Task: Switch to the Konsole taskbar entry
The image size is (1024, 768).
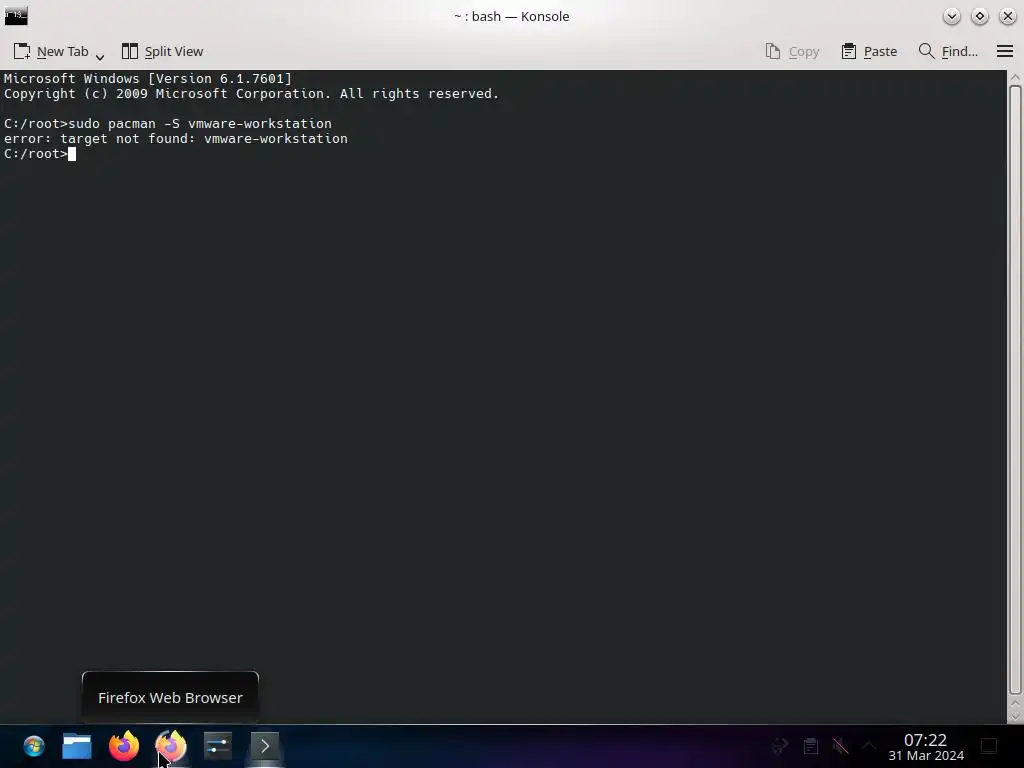Action: 264,746
